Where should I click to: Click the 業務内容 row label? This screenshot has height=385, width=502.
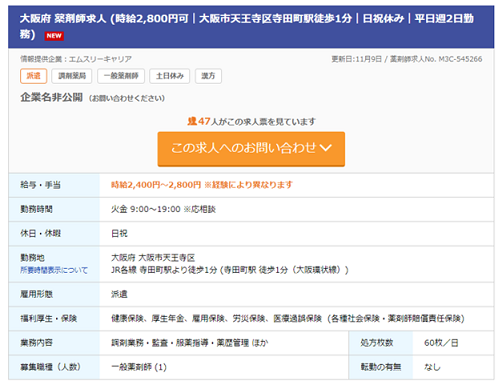point(36,343)
